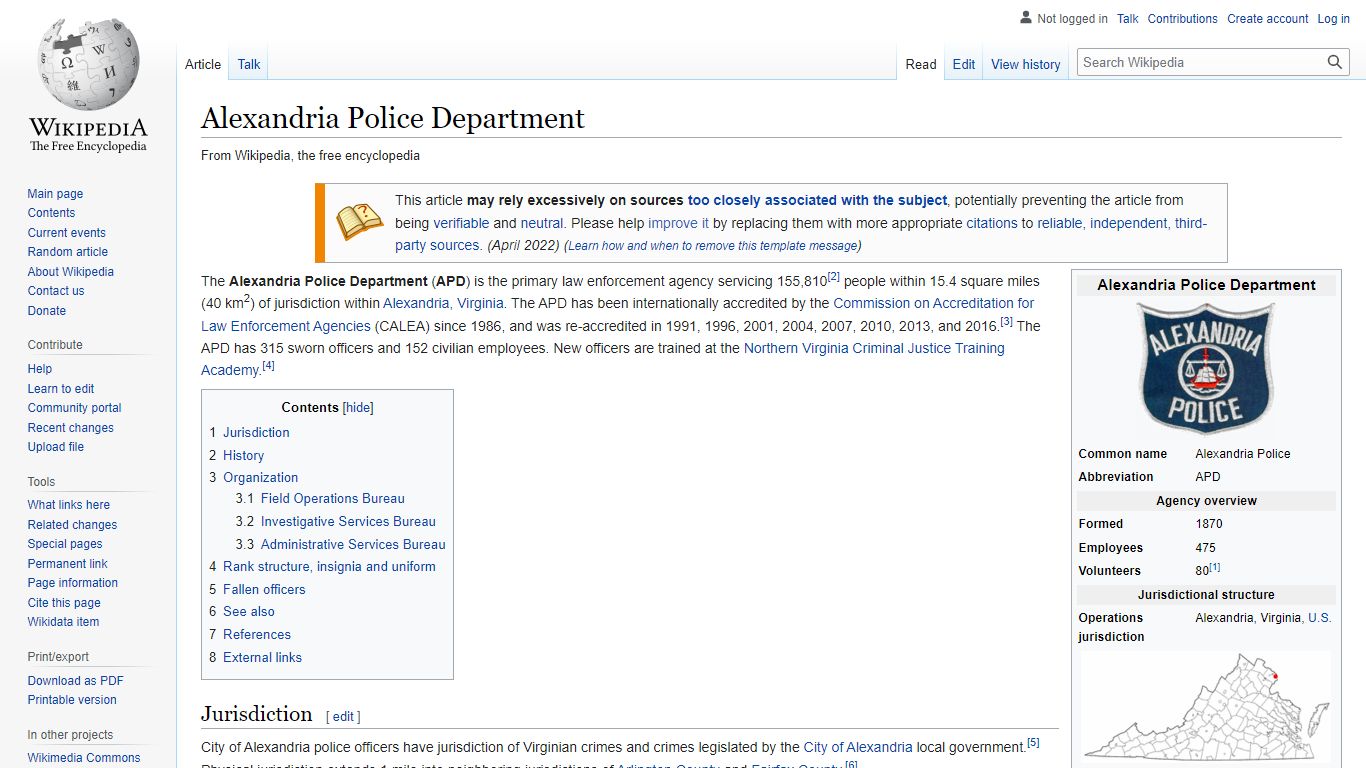Screen dimensions: 1366x768
Task: Open Contact us link
Action: 56,291
